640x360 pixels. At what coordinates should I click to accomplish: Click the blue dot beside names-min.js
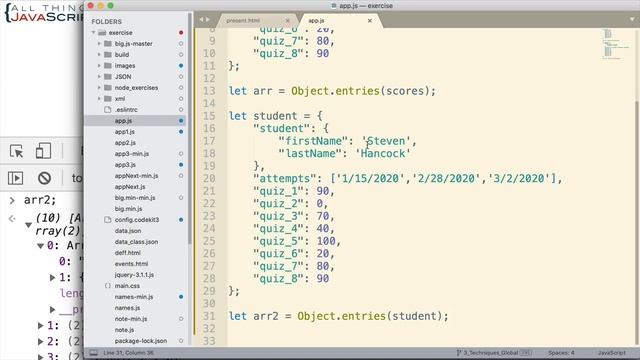point(181,297)
